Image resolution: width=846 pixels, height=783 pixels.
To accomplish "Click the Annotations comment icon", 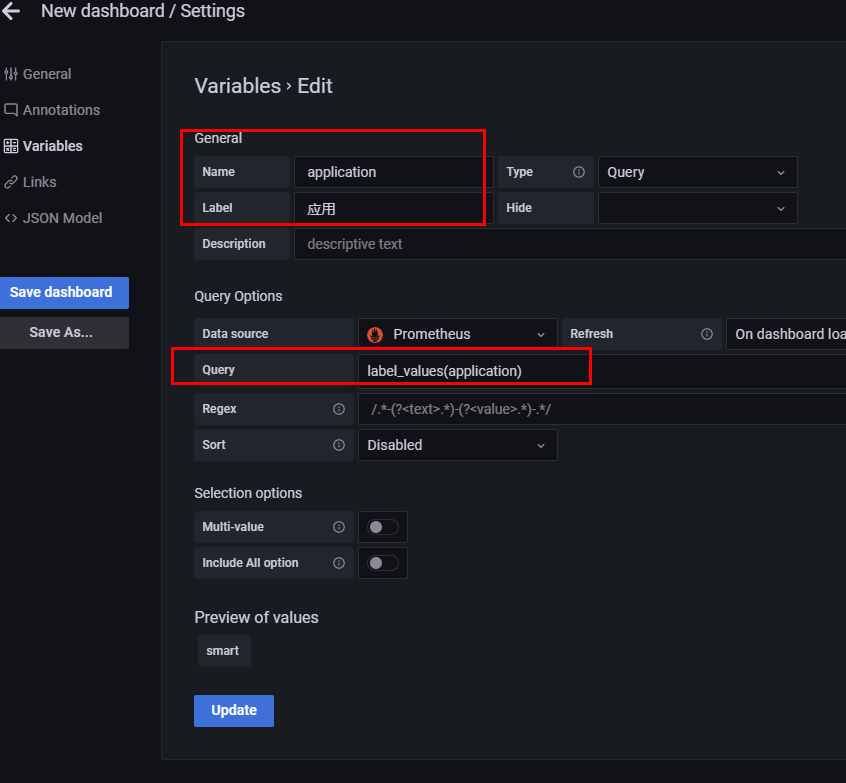I will [x=11, y=110].
